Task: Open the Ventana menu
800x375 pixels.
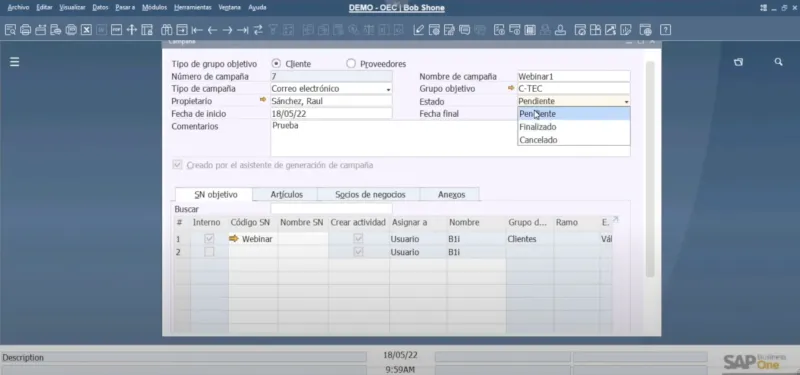Action: [230, 8]
